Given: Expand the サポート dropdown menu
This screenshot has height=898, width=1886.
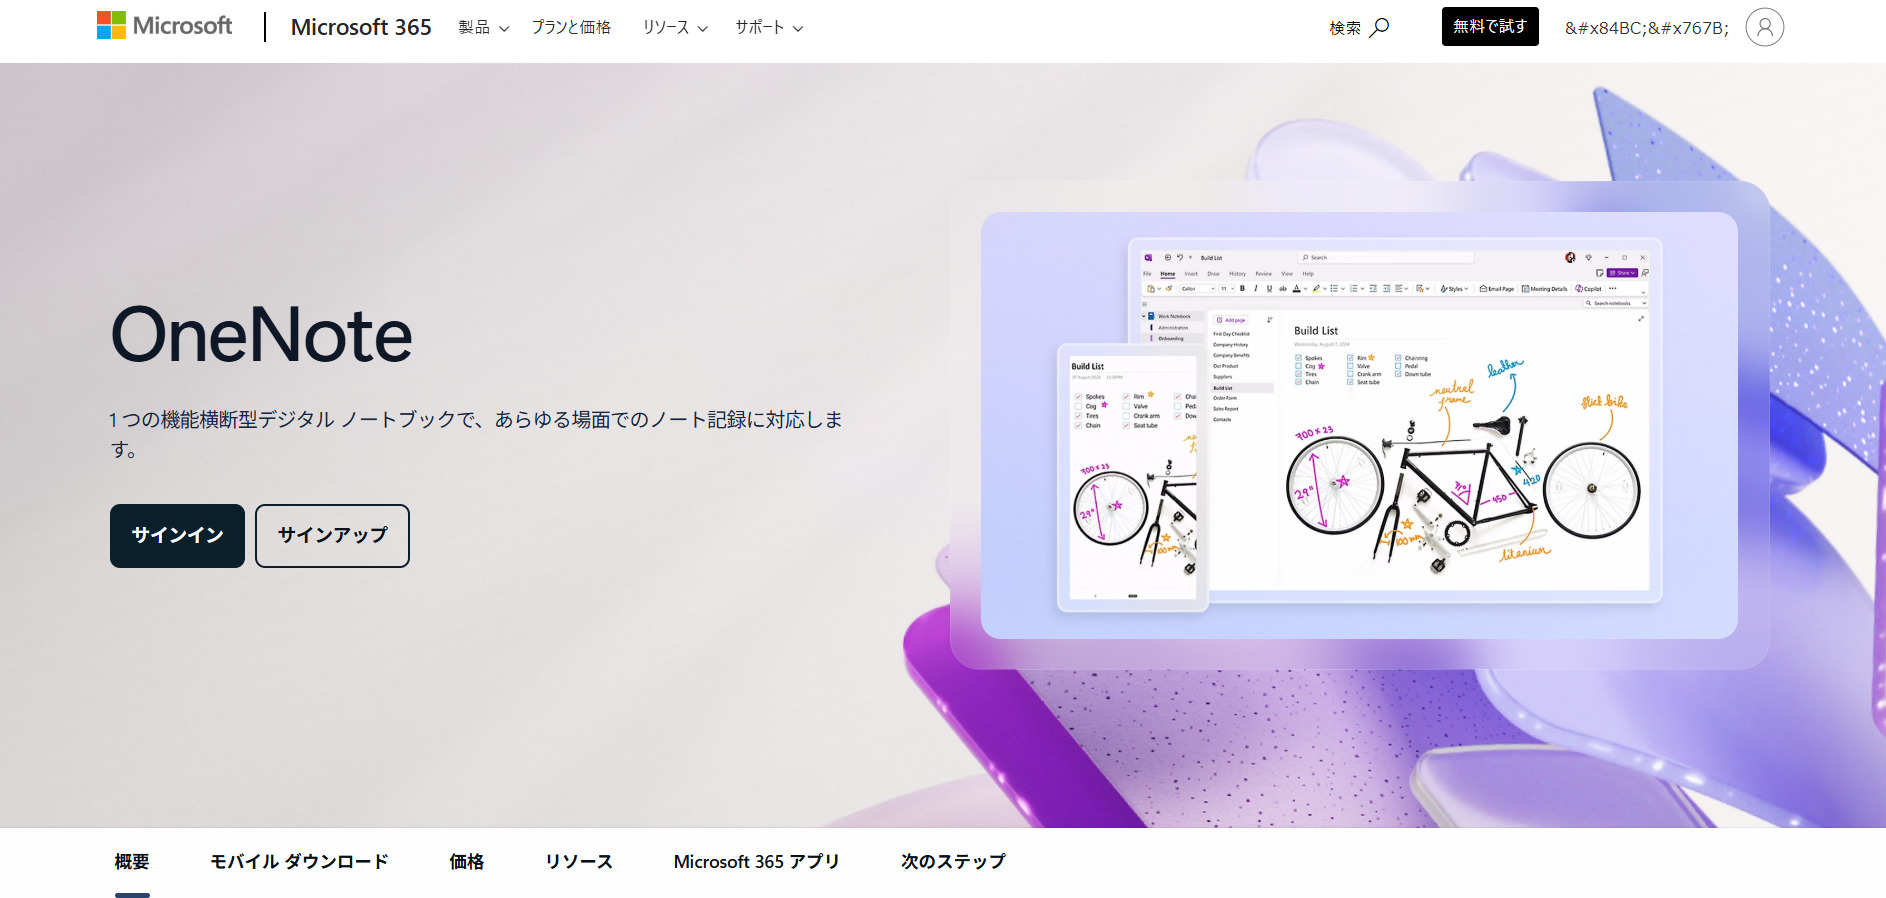Looking at the screenshot, I should [x=769, y=28].
